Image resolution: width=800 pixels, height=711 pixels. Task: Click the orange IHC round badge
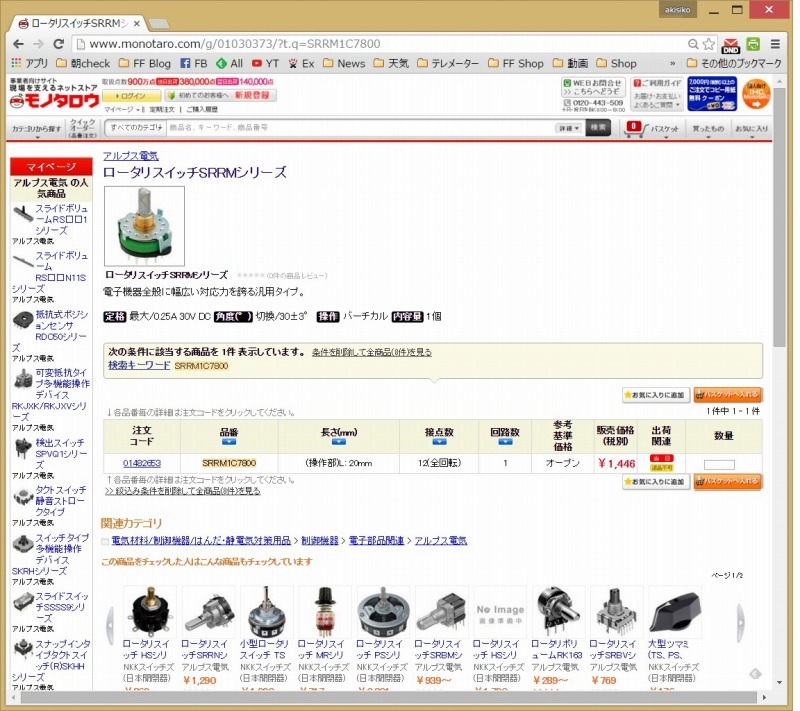click(x=756, y=94)
